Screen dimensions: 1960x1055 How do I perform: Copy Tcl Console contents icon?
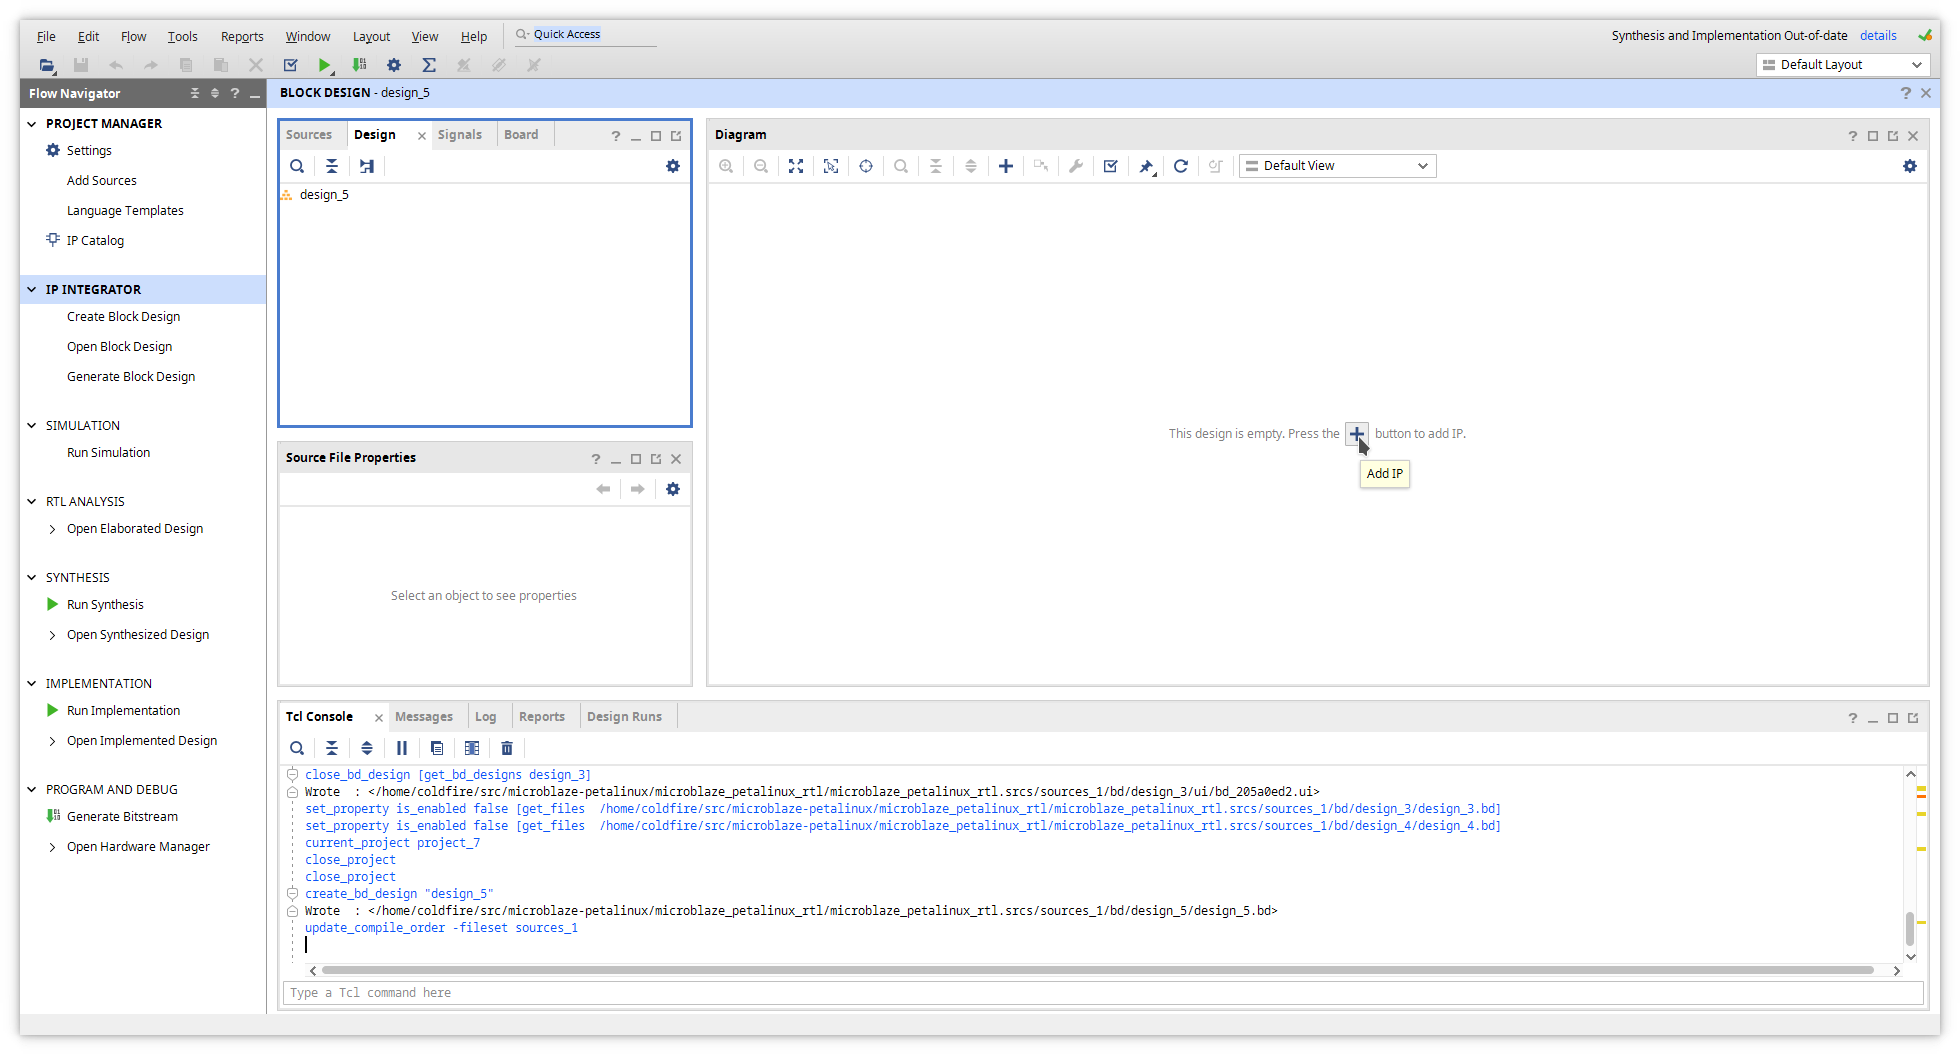[437, 748]
